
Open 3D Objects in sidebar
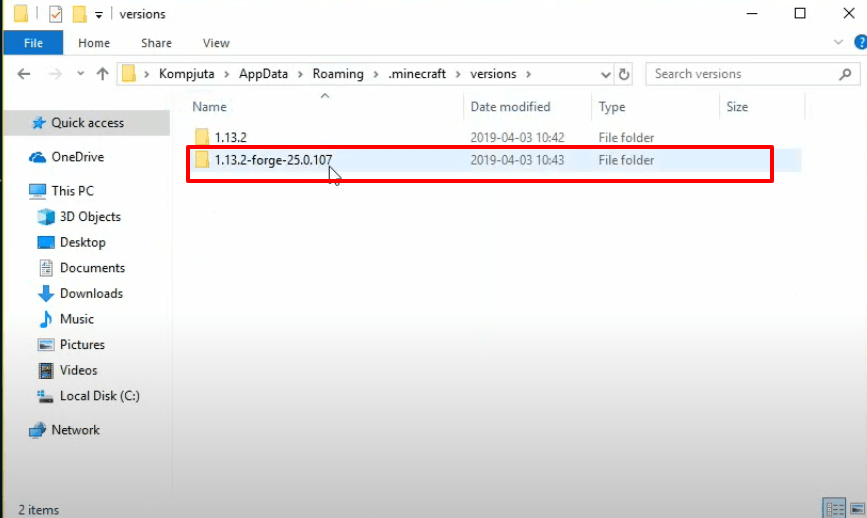pos(90,217)
